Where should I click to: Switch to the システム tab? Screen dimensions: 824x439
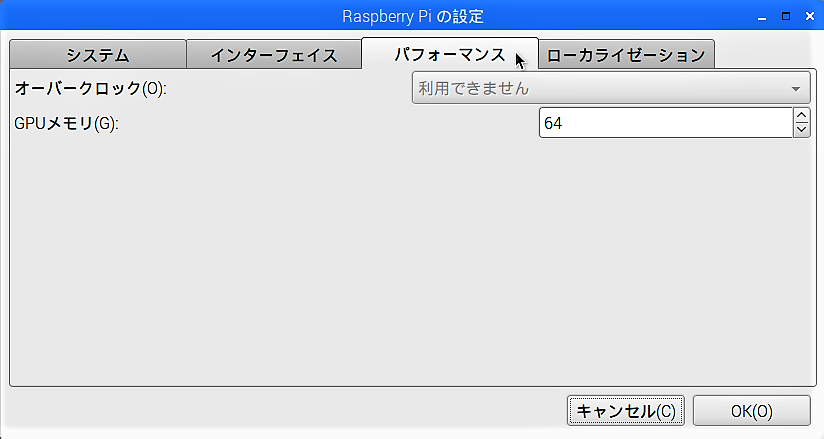[x=98, y=54]
